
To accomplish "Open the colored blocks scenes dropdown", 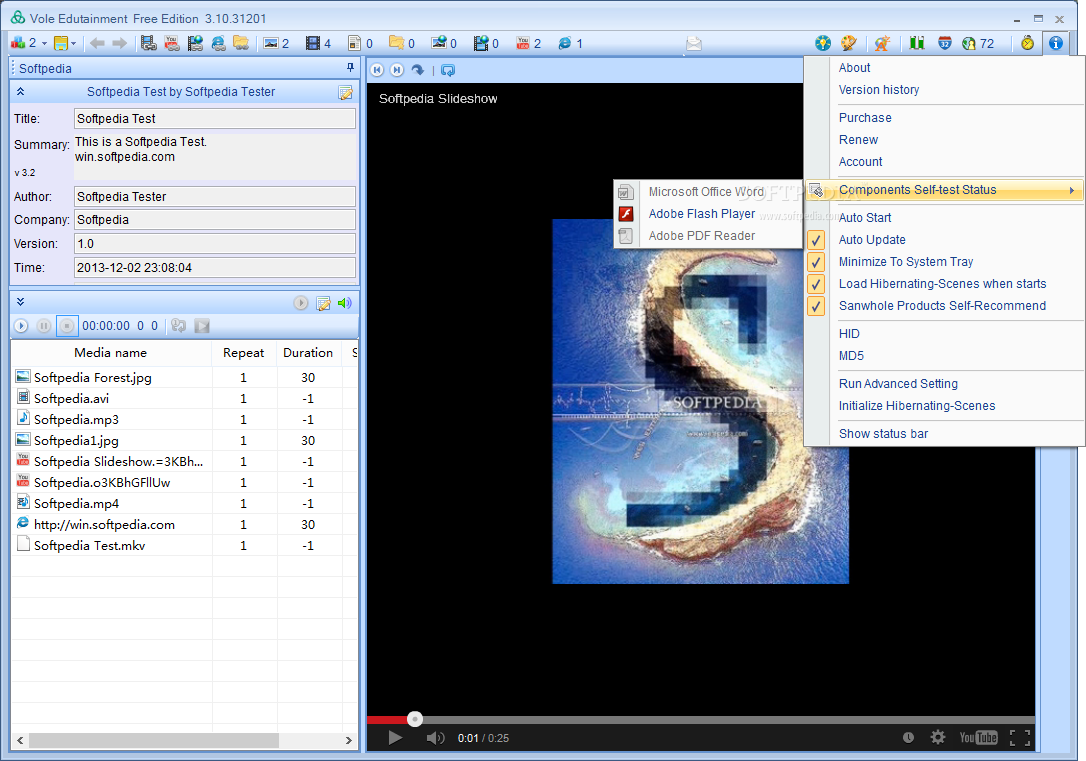I will (44, 44).
